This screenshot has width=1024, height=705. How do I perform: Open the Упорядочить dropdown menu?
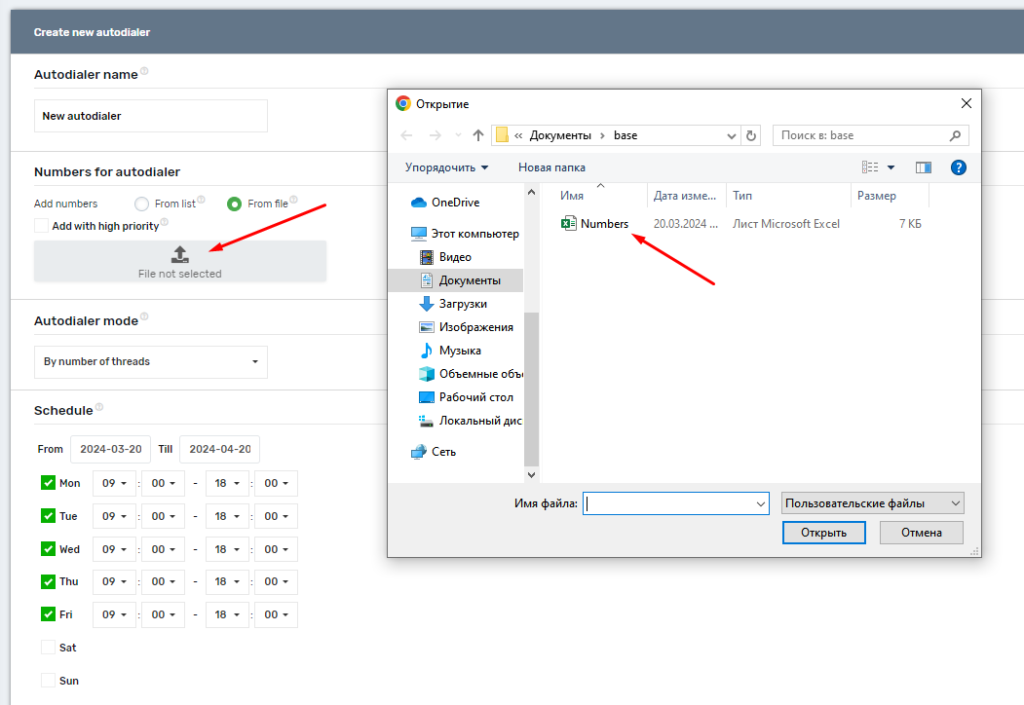[x=446, y=167]
